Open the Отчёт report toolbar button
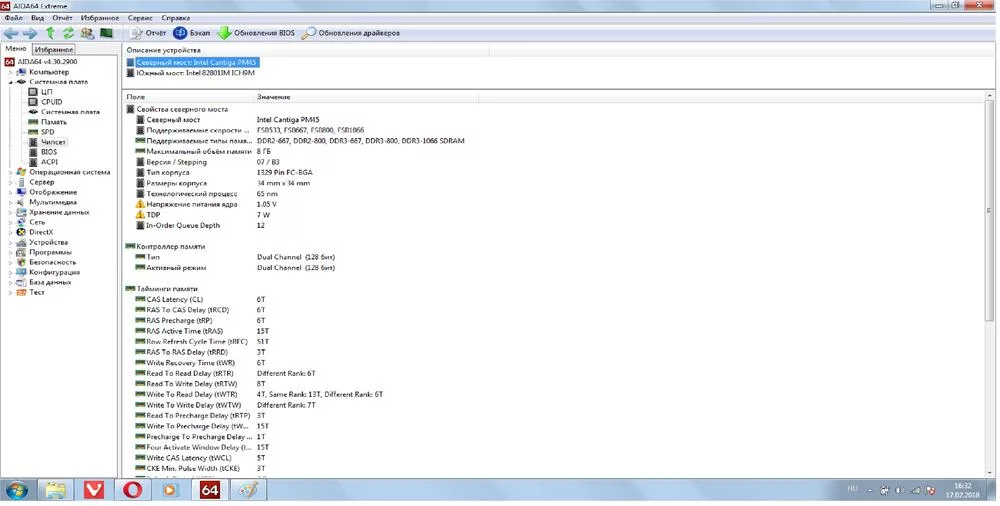1000x506 pixels. tap(147, 33)
